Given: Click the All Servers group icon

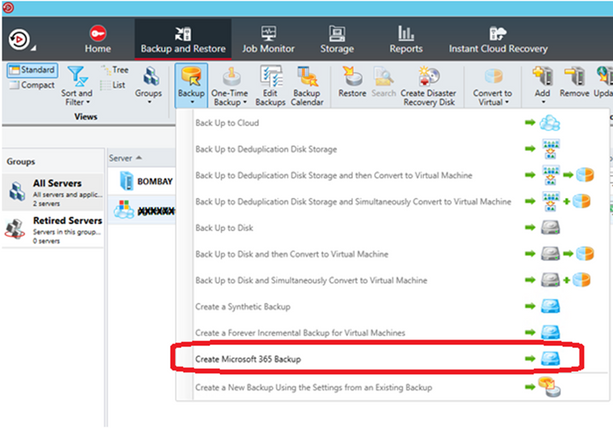Looking at the screenshot, I should (x=17, y=192).
